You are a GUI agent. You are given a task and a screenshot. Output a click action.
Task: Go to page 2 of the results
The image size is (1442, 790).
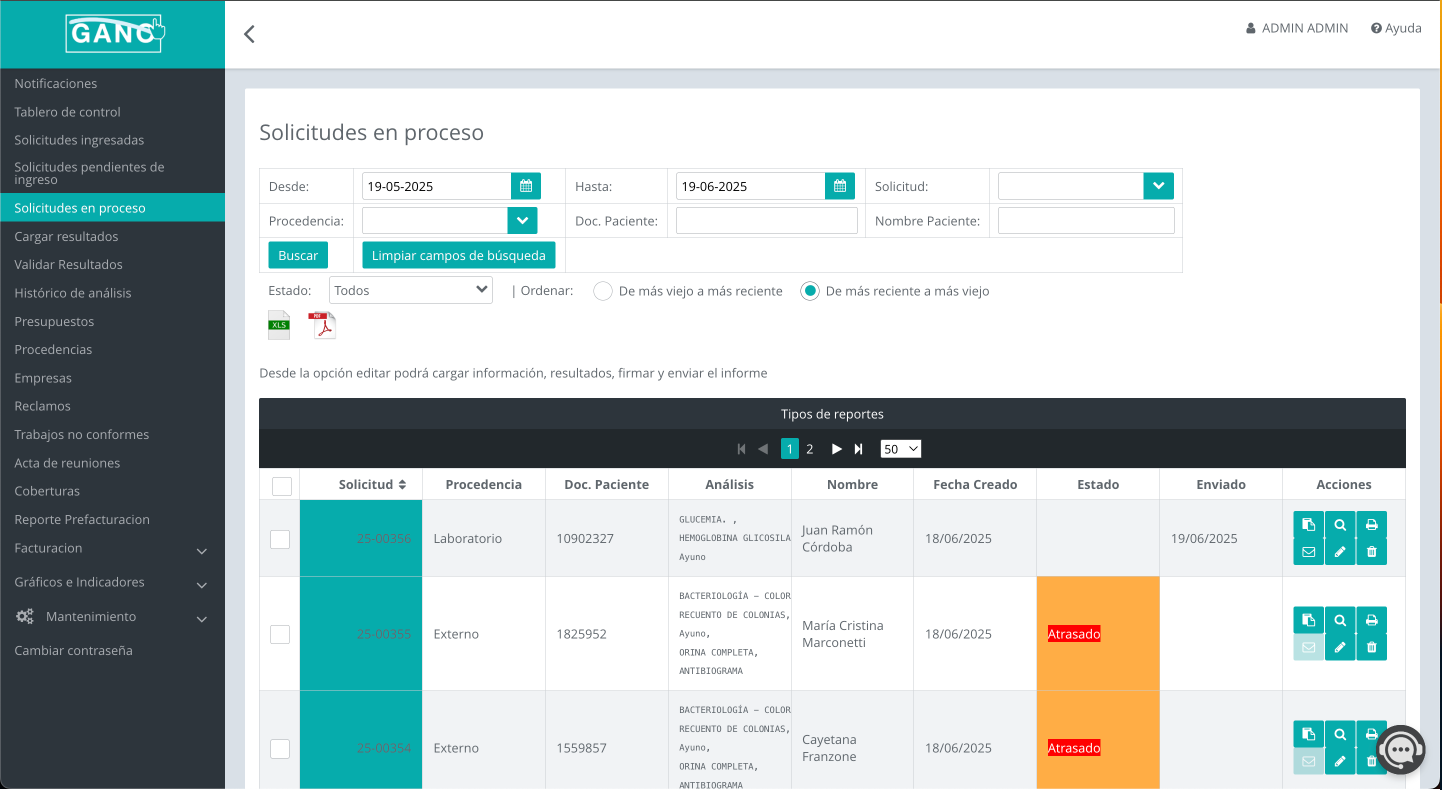(x=810, y=448)
